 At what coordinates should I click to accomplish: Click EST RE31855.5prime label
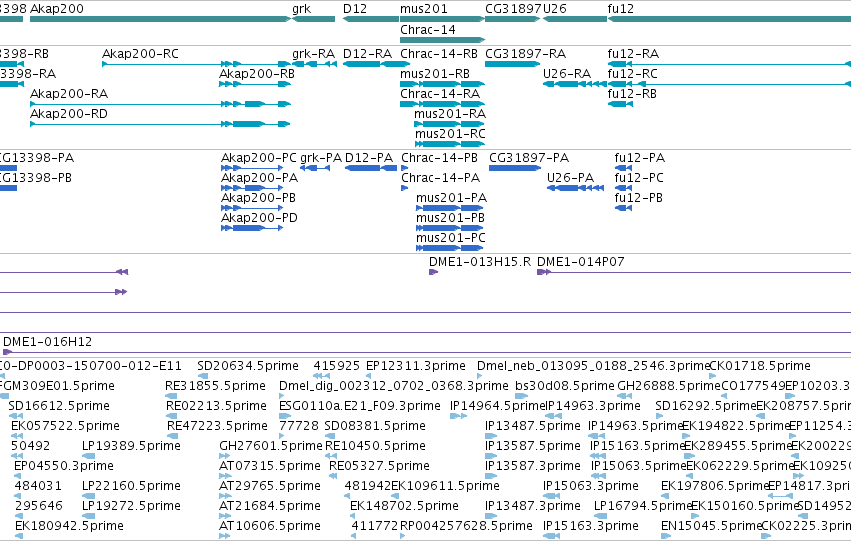[x=215, y=386]
